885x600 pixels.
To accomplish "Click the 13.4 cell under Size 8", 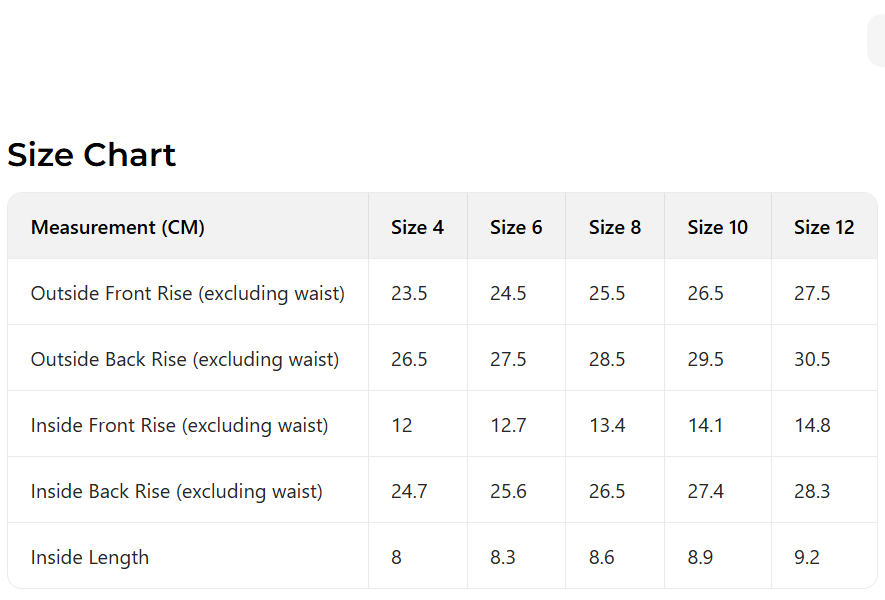I will coord(607,425).
